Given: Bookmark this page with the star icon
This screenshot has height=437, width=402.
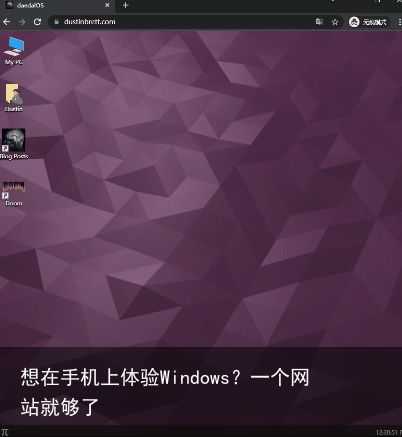Looking at the screenshot, I should [x=335, y=22].
